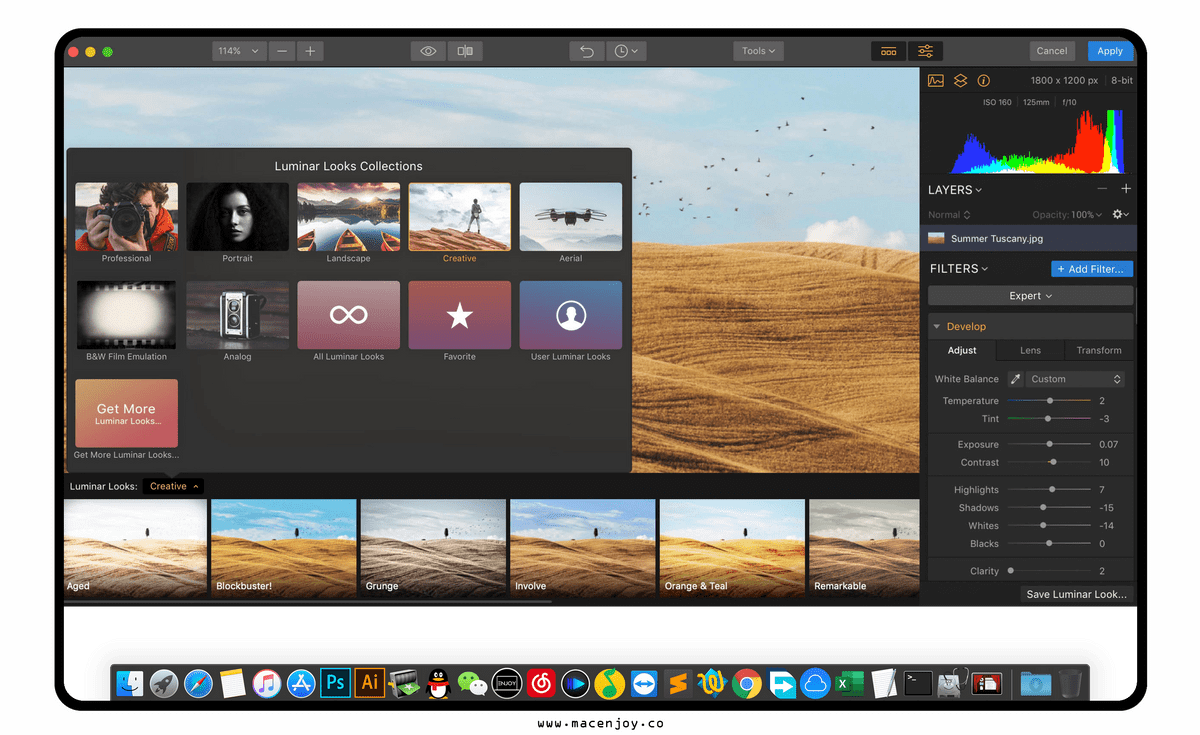1200x735 pixels.
Task: Zoom out with the minus button
Action: click(282, 51)
